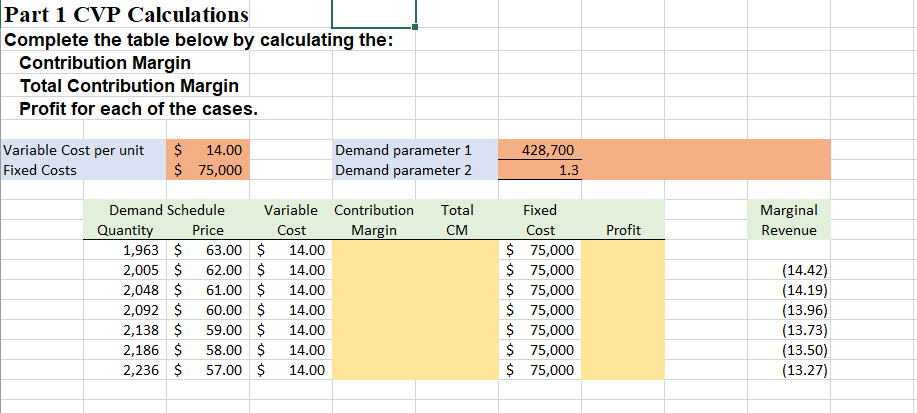The width and height of the screenshot is (917, 413).
Task: Select fixed cost 75,000 in the 2,138 row
Action: coord(540,330)
